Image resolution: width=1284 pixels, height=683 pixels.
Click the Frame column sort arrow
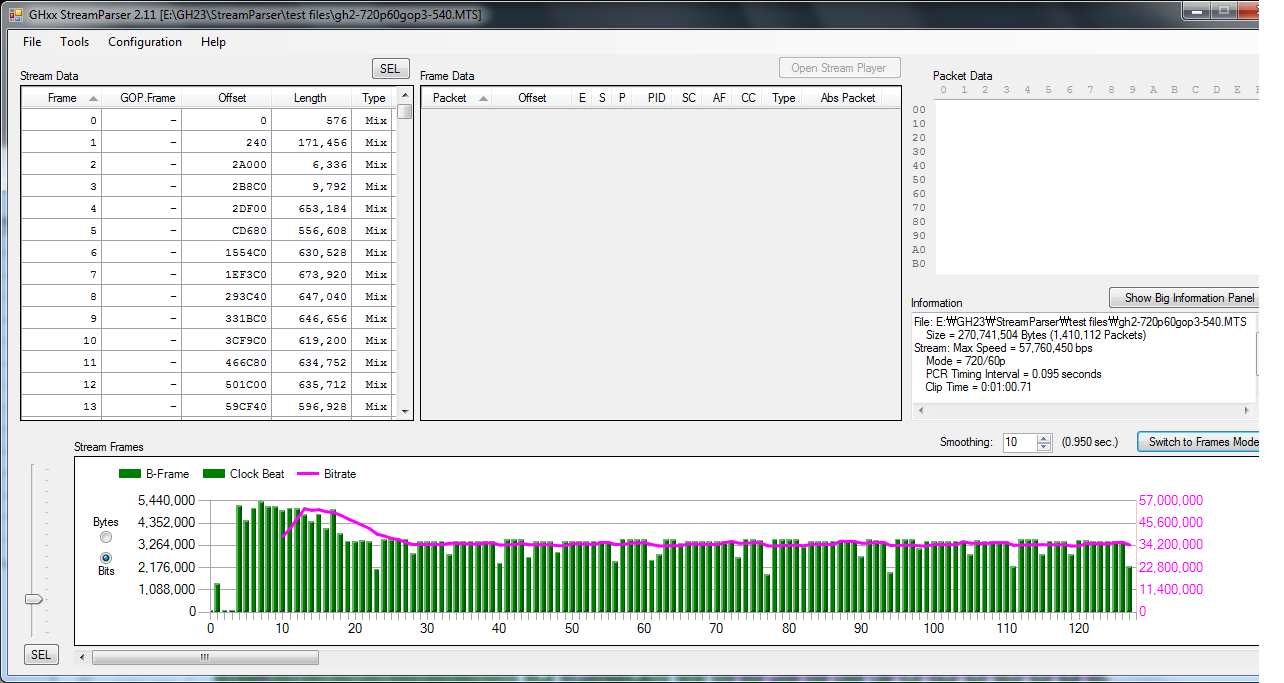pos(93,98)
